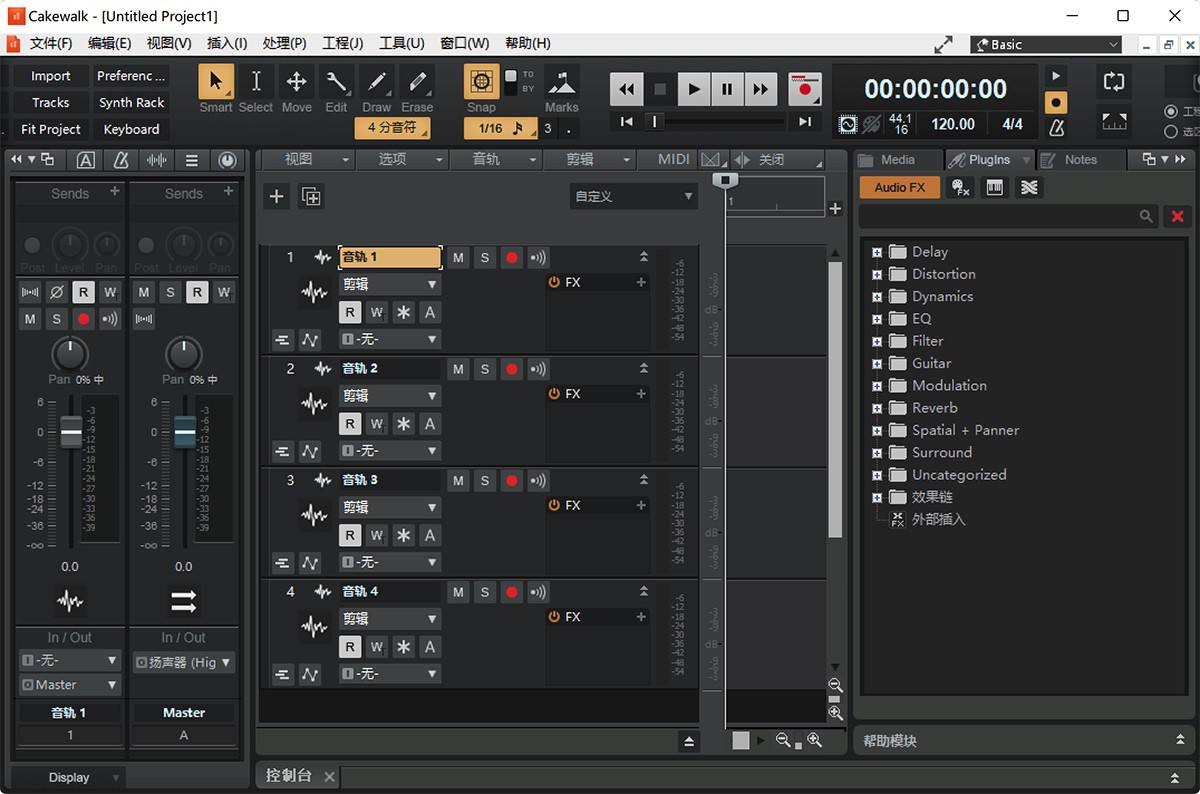Image resolution: width=1200 pixels, height=794 pixels.
Task: Enable input echo on 音轨 1
Action: coord(537,257)
